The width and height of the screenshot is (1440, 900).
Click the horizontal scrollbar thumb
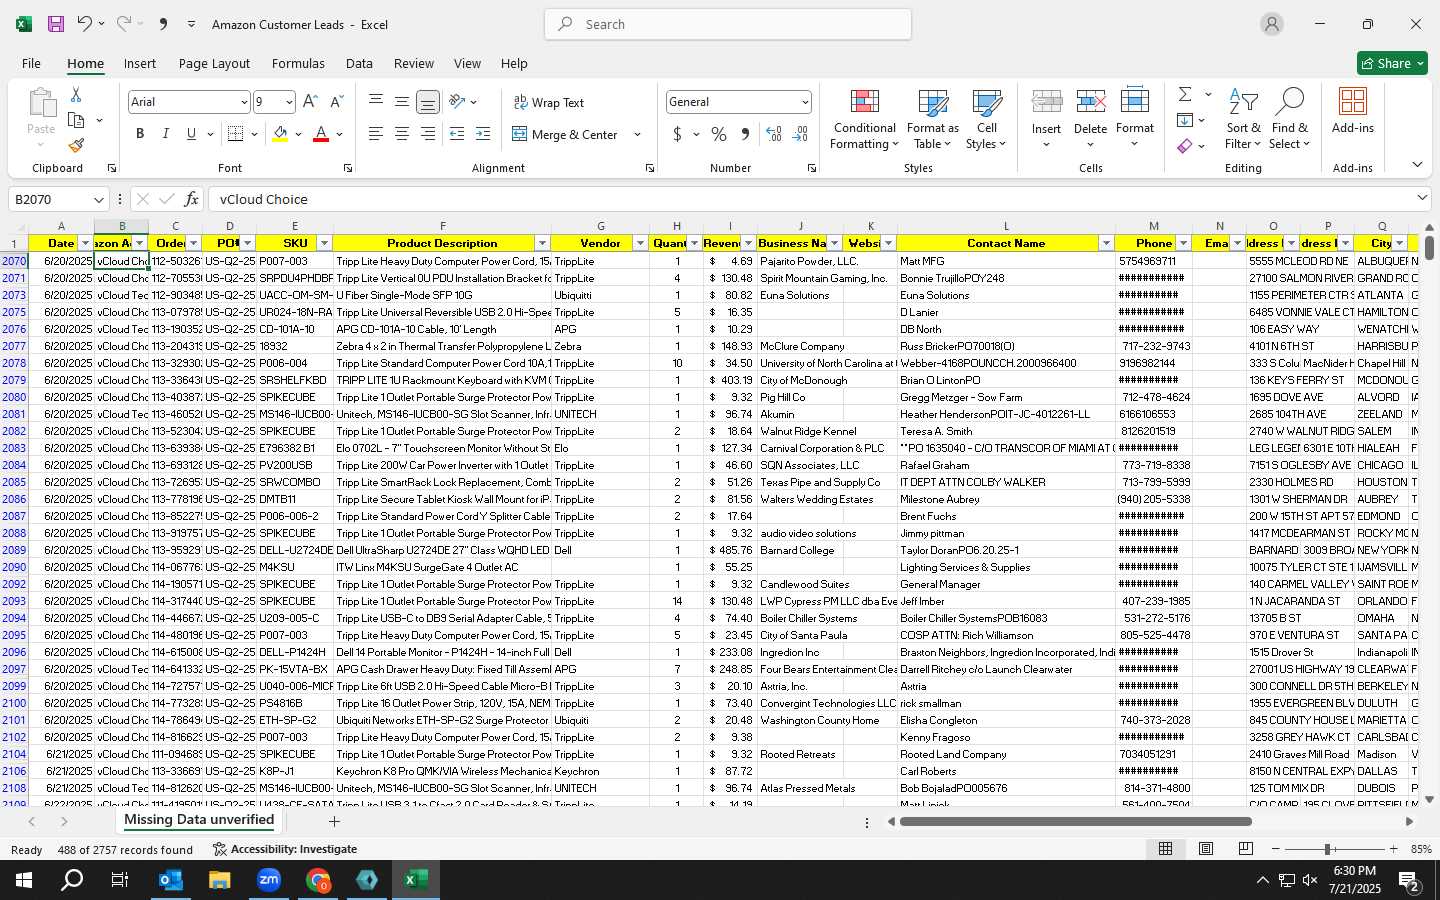(x=1075, y=822)
